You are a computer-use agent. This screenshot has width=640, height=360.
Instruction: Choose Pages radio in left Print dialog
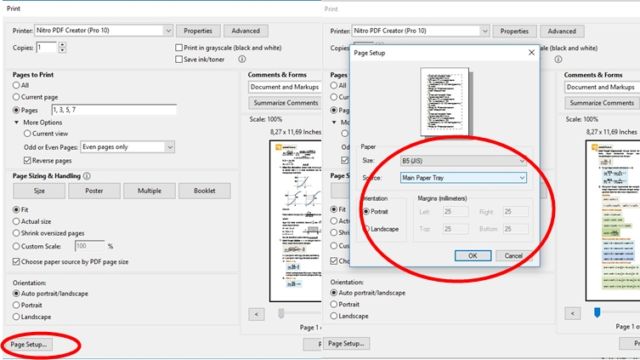tap(16, 110)
